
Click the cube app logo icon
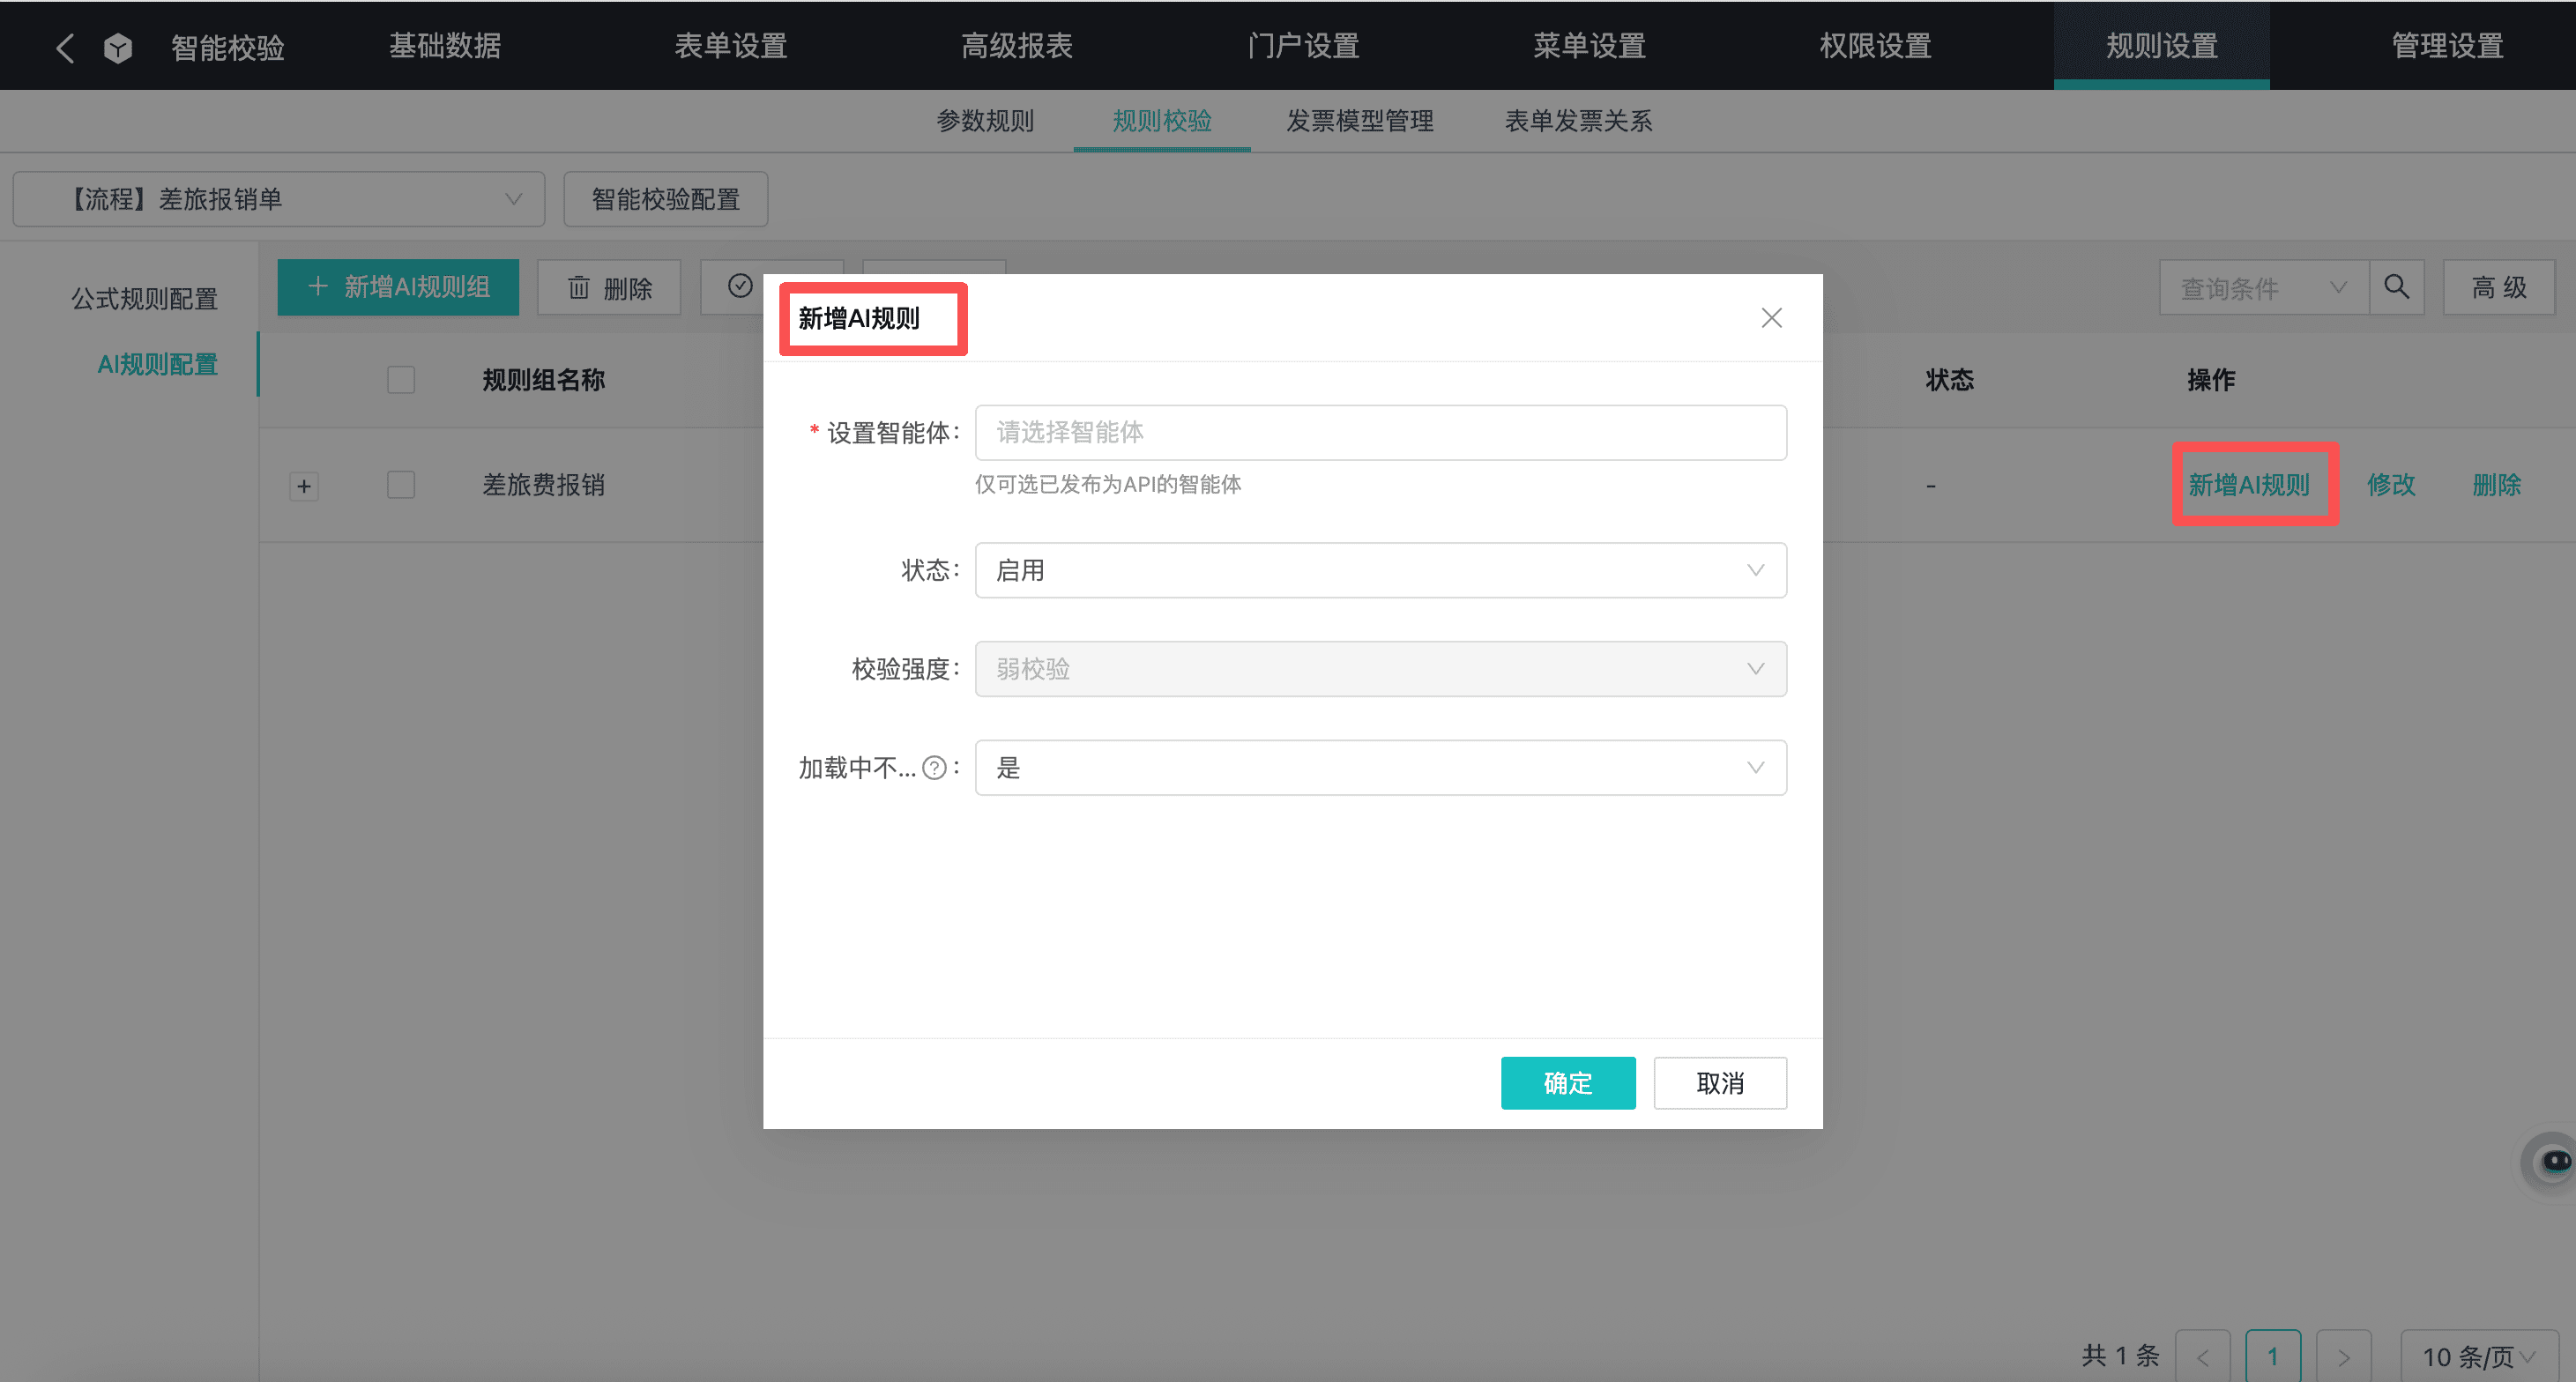(118, 47)
